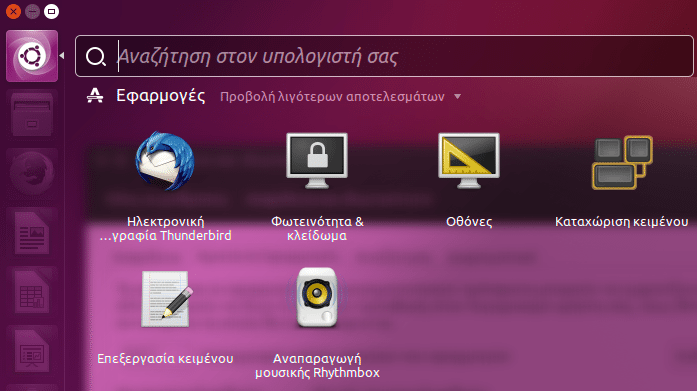This screenshot has width=697, height=391.
Task: Click the Οθόνες label text
Action: click(x=469, y=222)
